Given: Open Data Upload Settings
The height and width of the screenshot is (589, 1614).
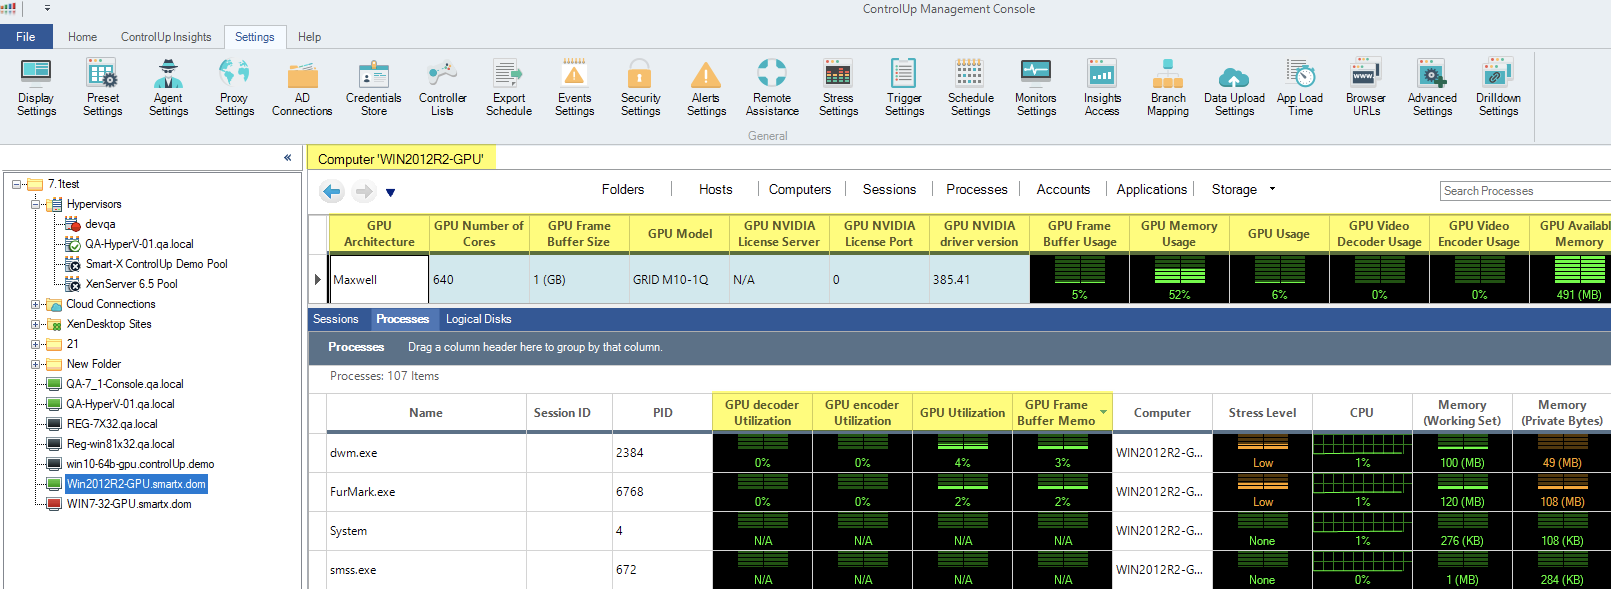Looking at the screenshot, I should pos(1234,88).
